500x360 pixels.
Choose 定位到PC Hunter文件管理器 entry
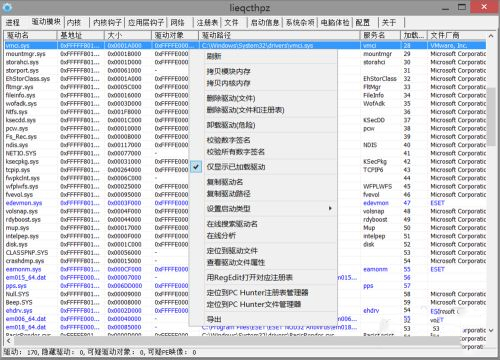254,304
